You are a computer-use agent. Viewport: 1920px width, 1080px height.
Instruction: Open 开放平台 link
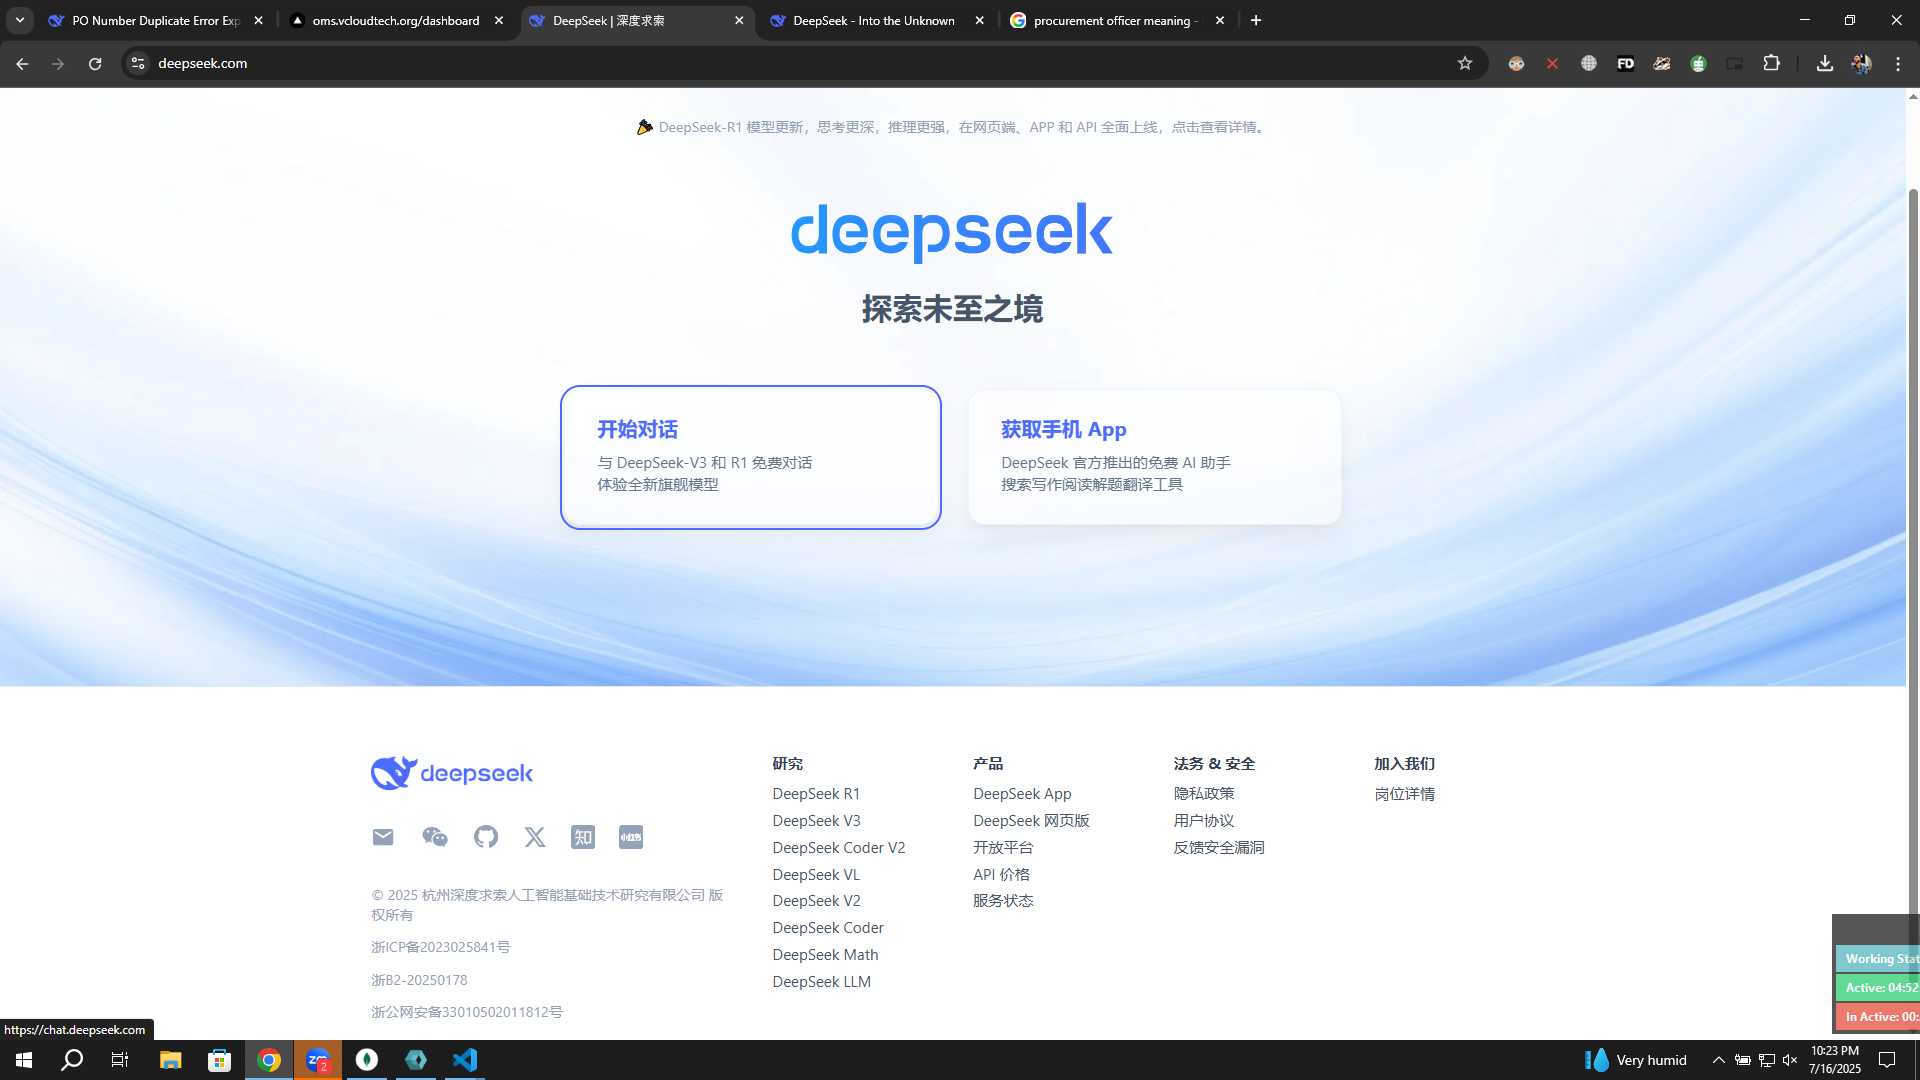pyautogui.click(x=1003, y=848)
